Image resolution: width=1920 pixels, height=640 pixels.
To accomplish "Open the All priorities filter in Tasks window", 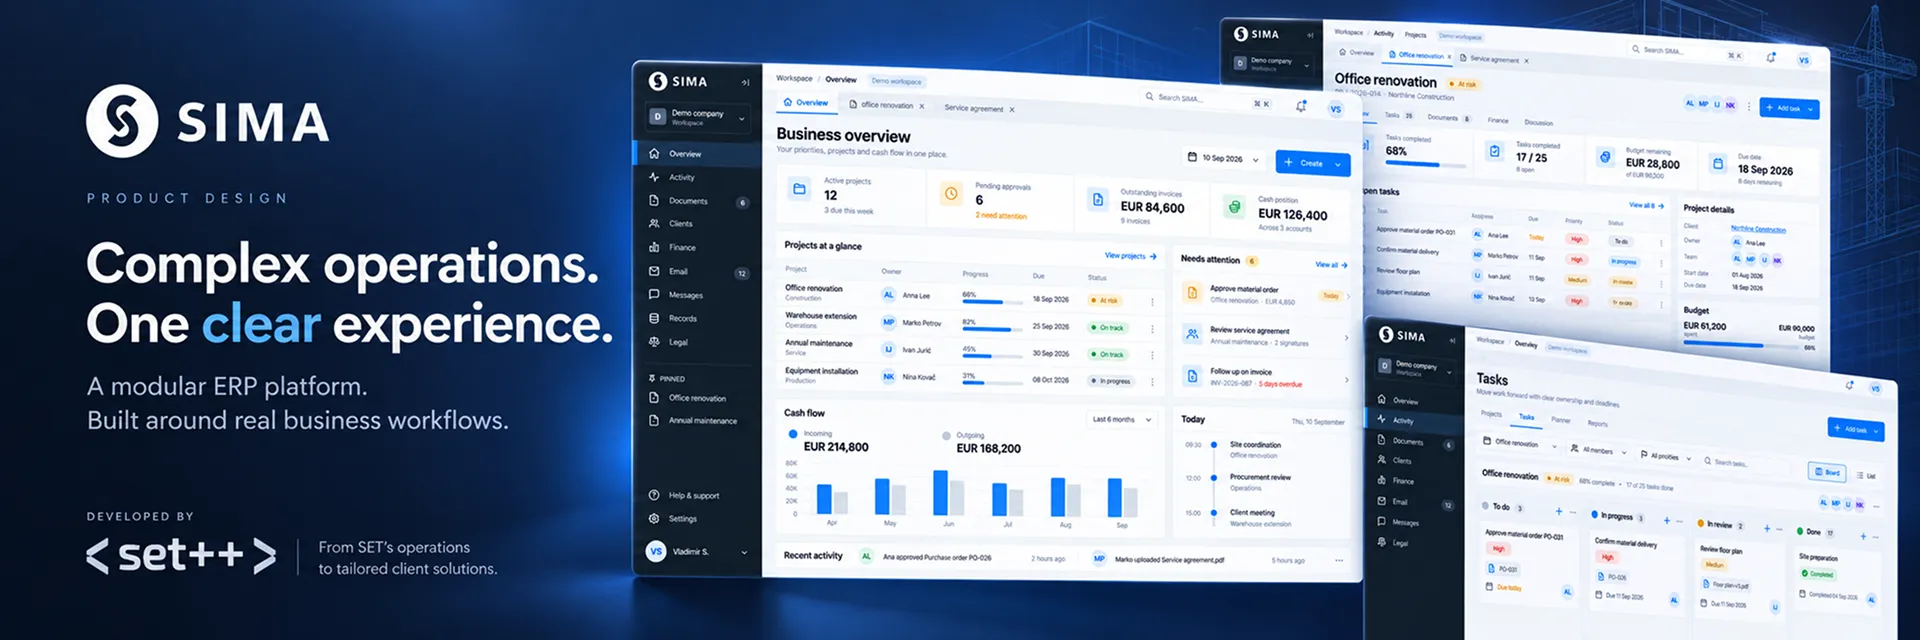I will pos(1664,456).
